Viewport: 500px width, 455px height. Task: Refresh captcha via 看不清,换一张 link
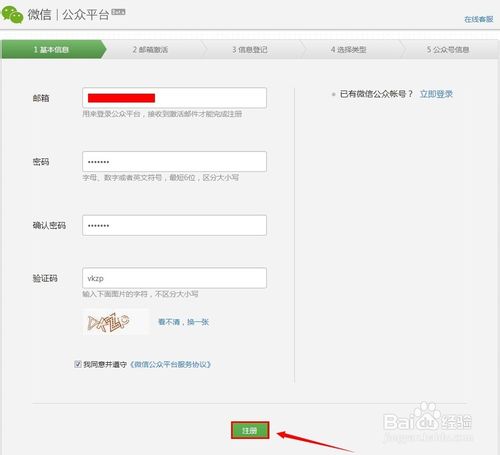click(183, 322)
